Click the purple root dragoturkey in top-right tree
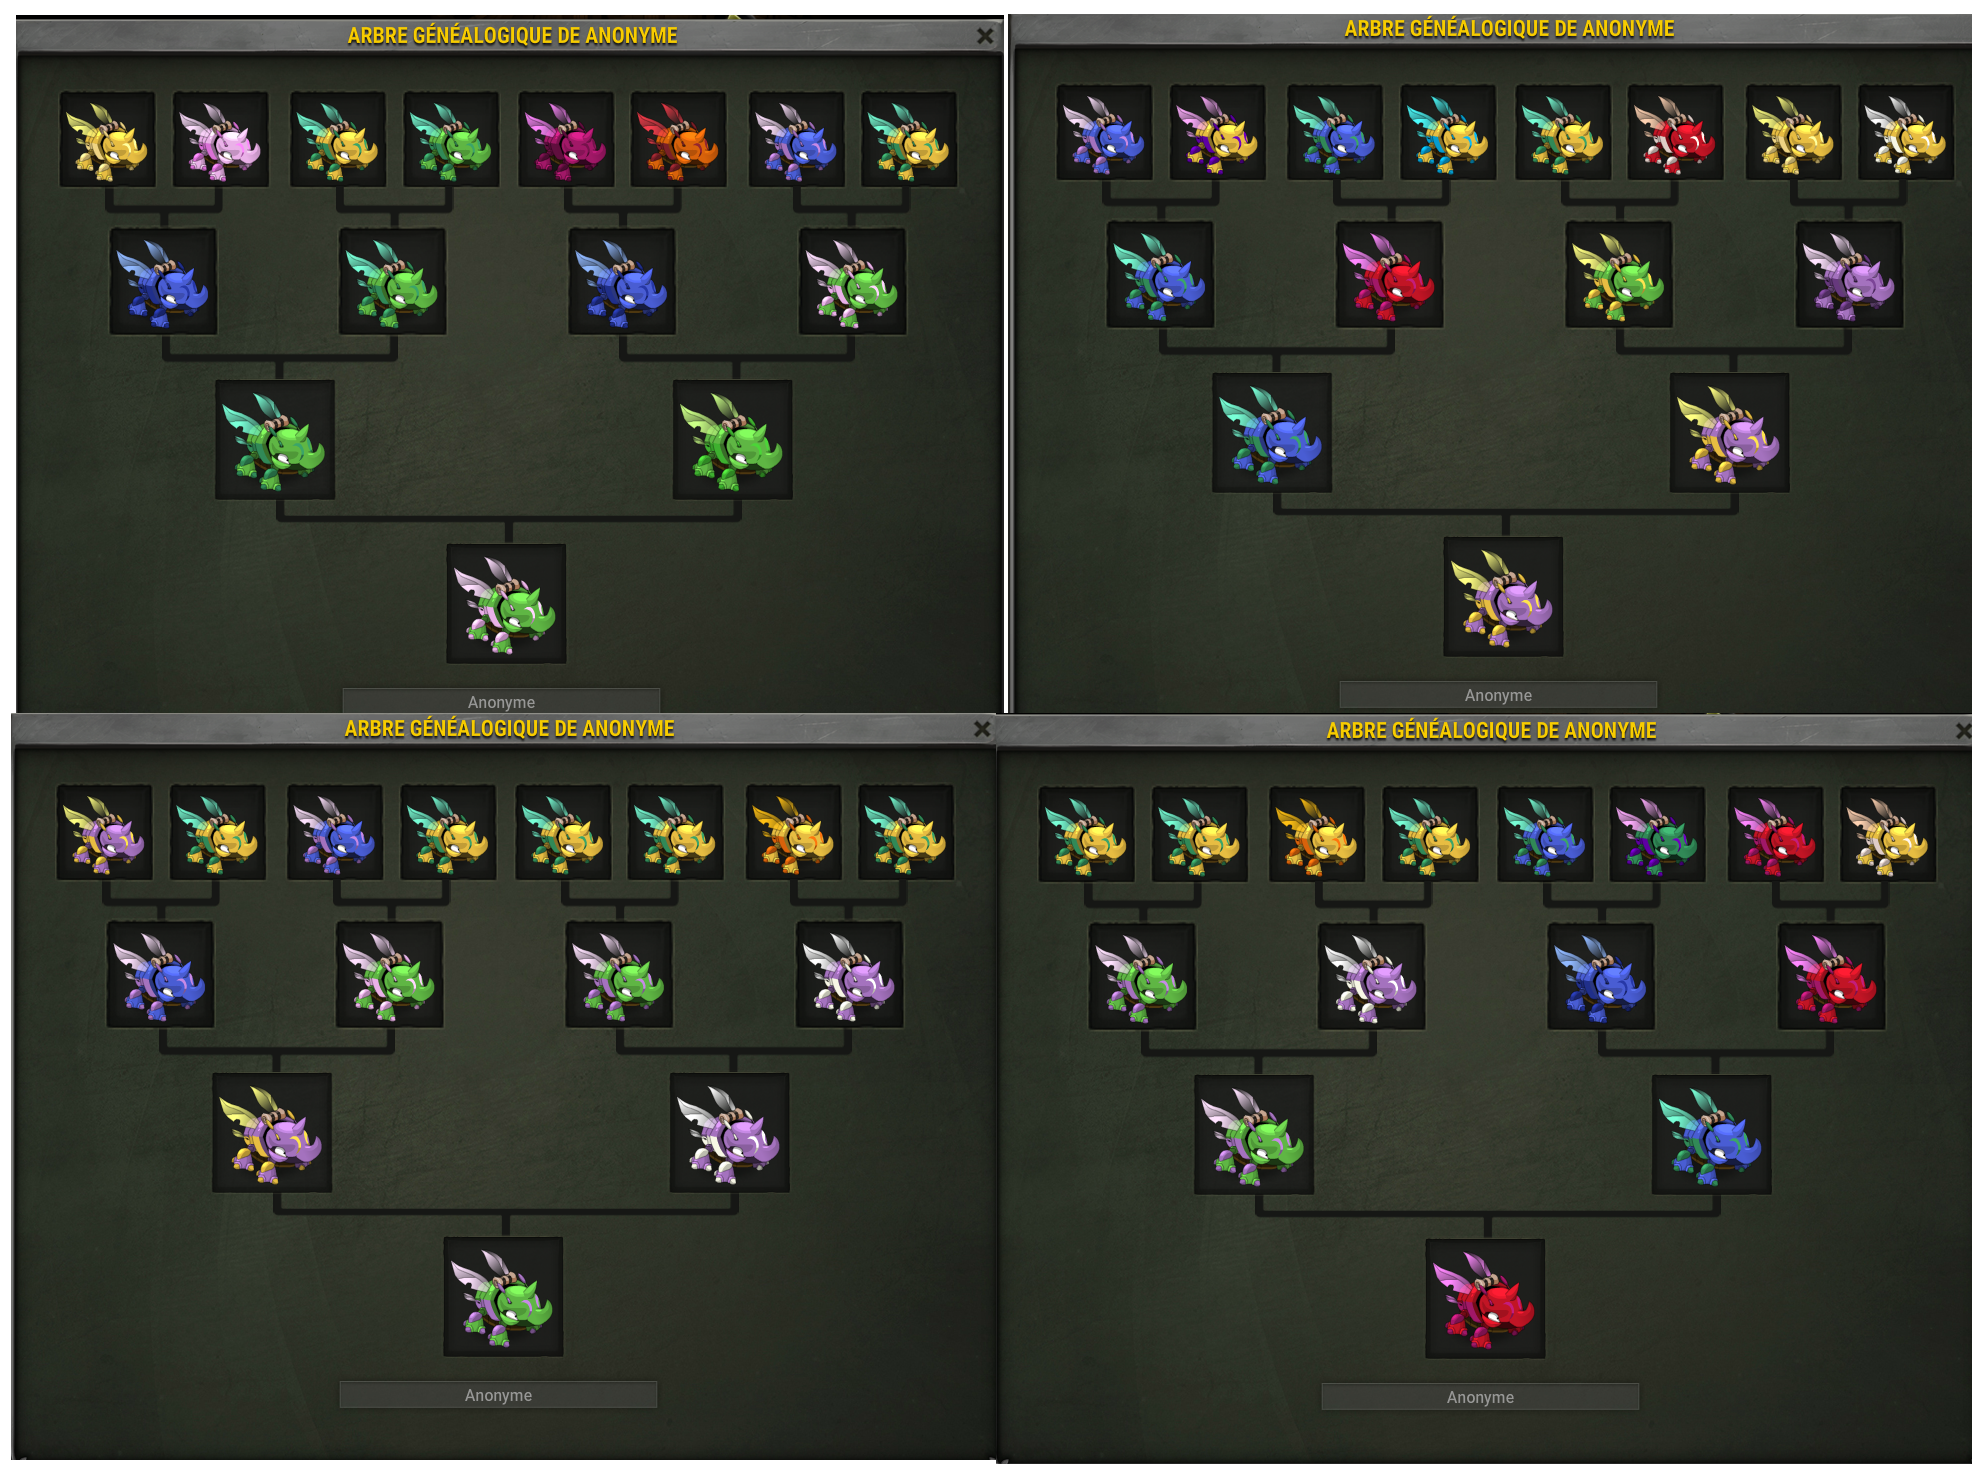This screenshot has height=1464, width=1972. [x=1503, y=597]
